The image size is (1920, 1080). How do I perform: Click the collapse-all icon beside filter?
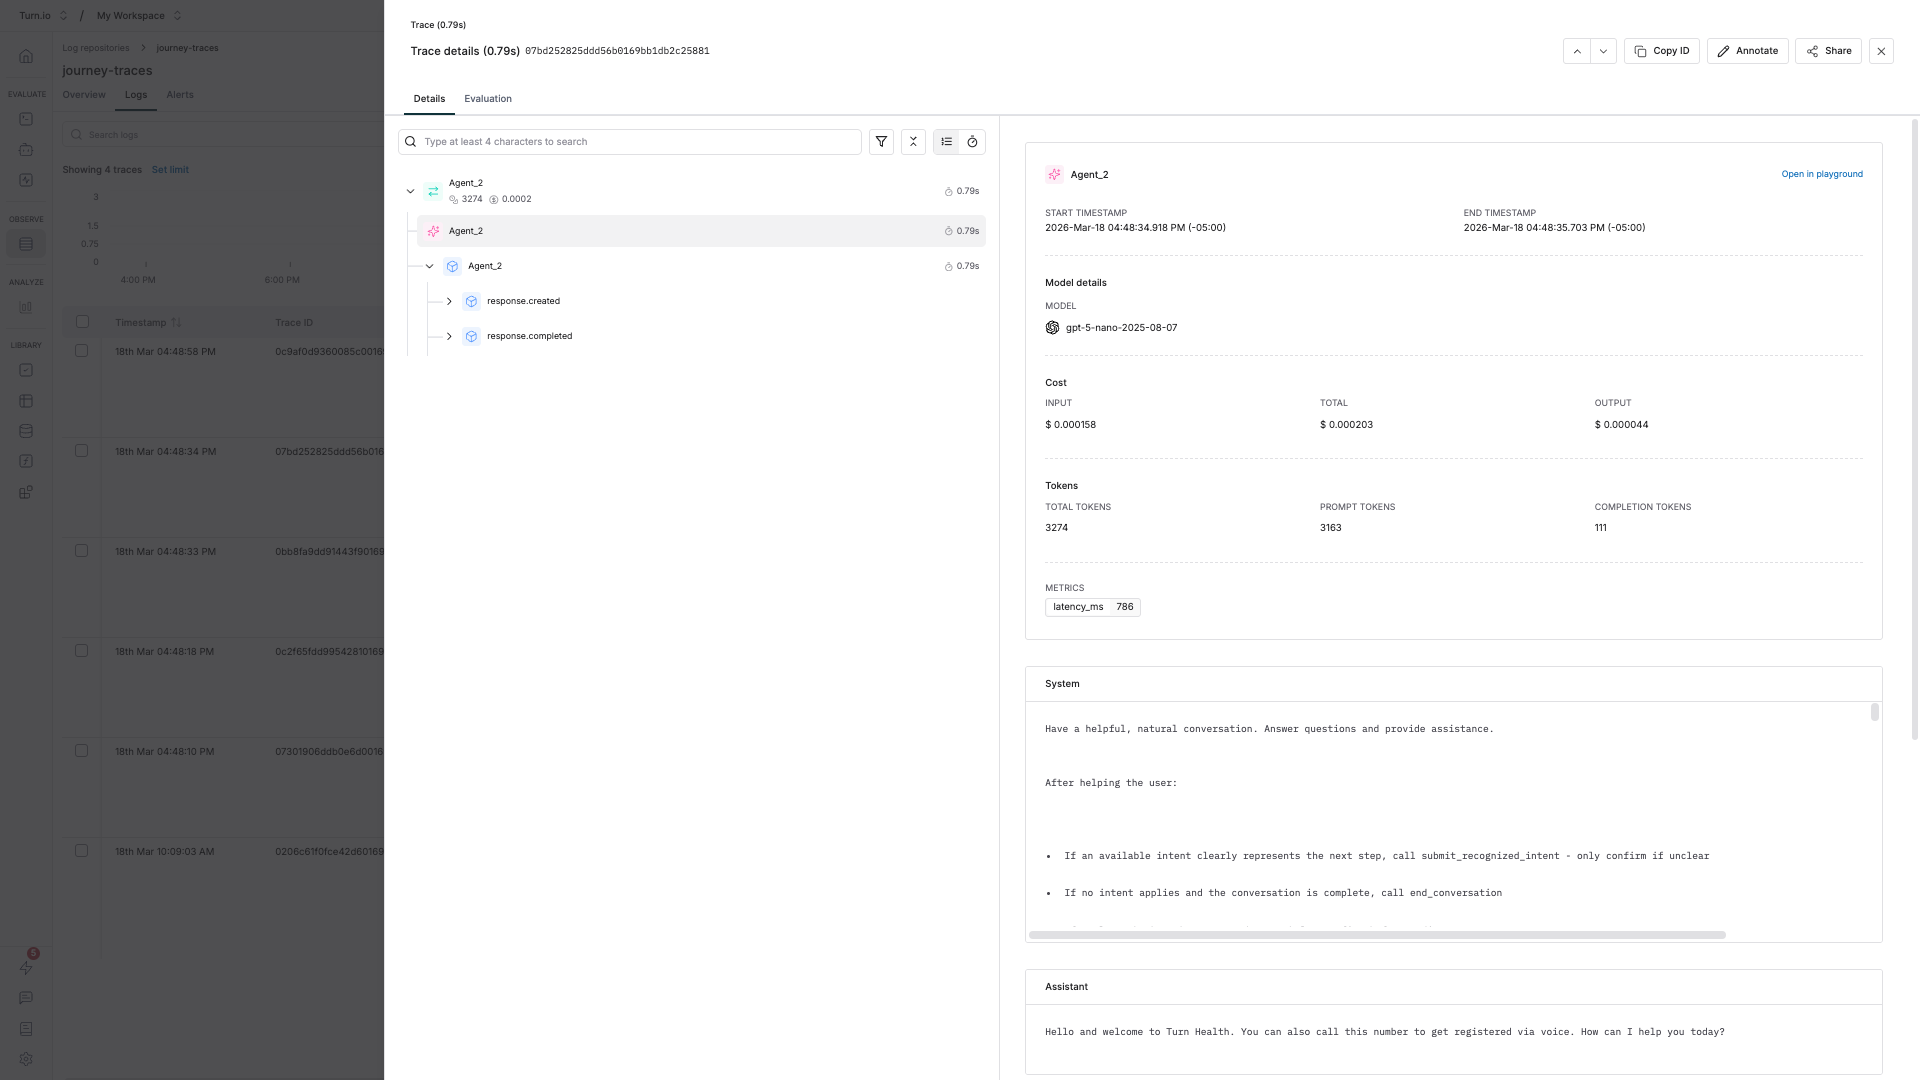click(913, 142)
